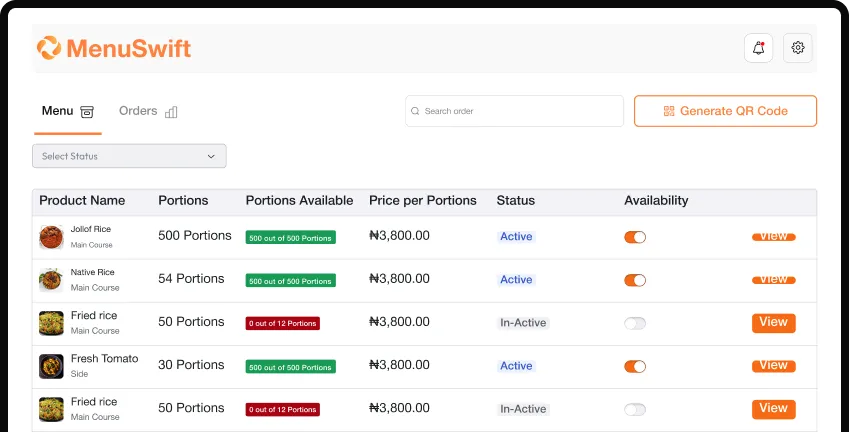Viewport: 849px width, 432px height.
Task: Switch to the Orders tab
Action: [148, 111]
